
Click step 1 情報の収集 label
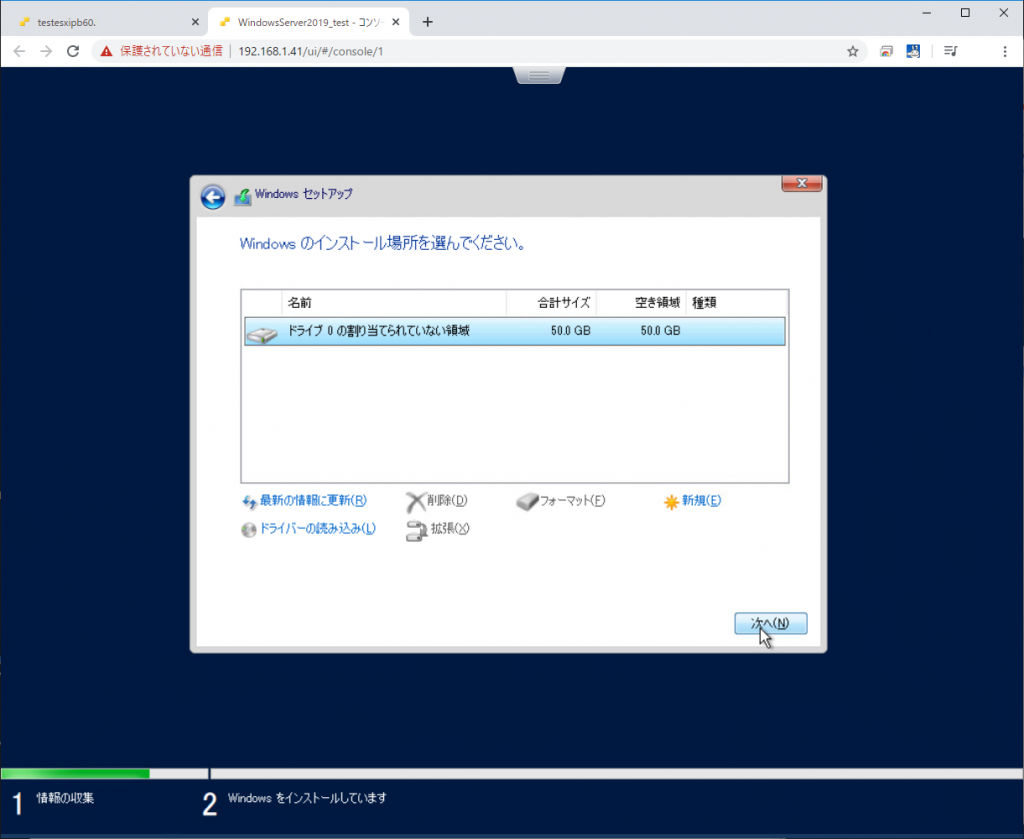tap(65, 798)
